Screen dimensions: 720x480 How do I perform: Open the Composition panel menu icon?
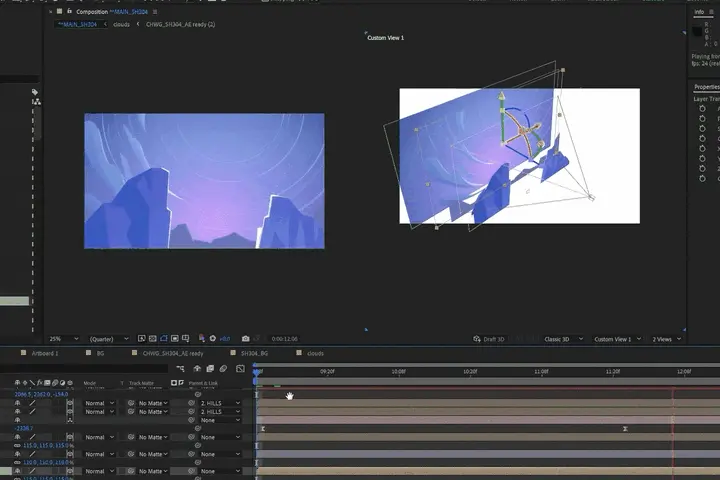[x=155, y=12]
